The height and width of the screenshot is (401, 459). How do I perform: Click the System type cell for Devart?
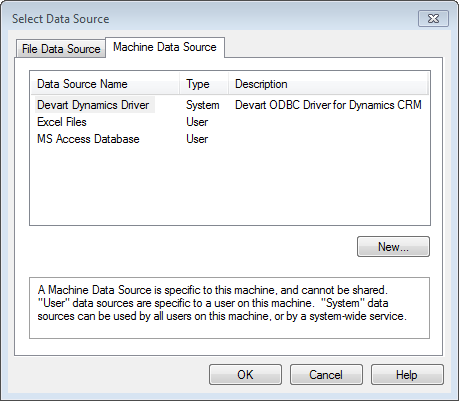point(203,105)
